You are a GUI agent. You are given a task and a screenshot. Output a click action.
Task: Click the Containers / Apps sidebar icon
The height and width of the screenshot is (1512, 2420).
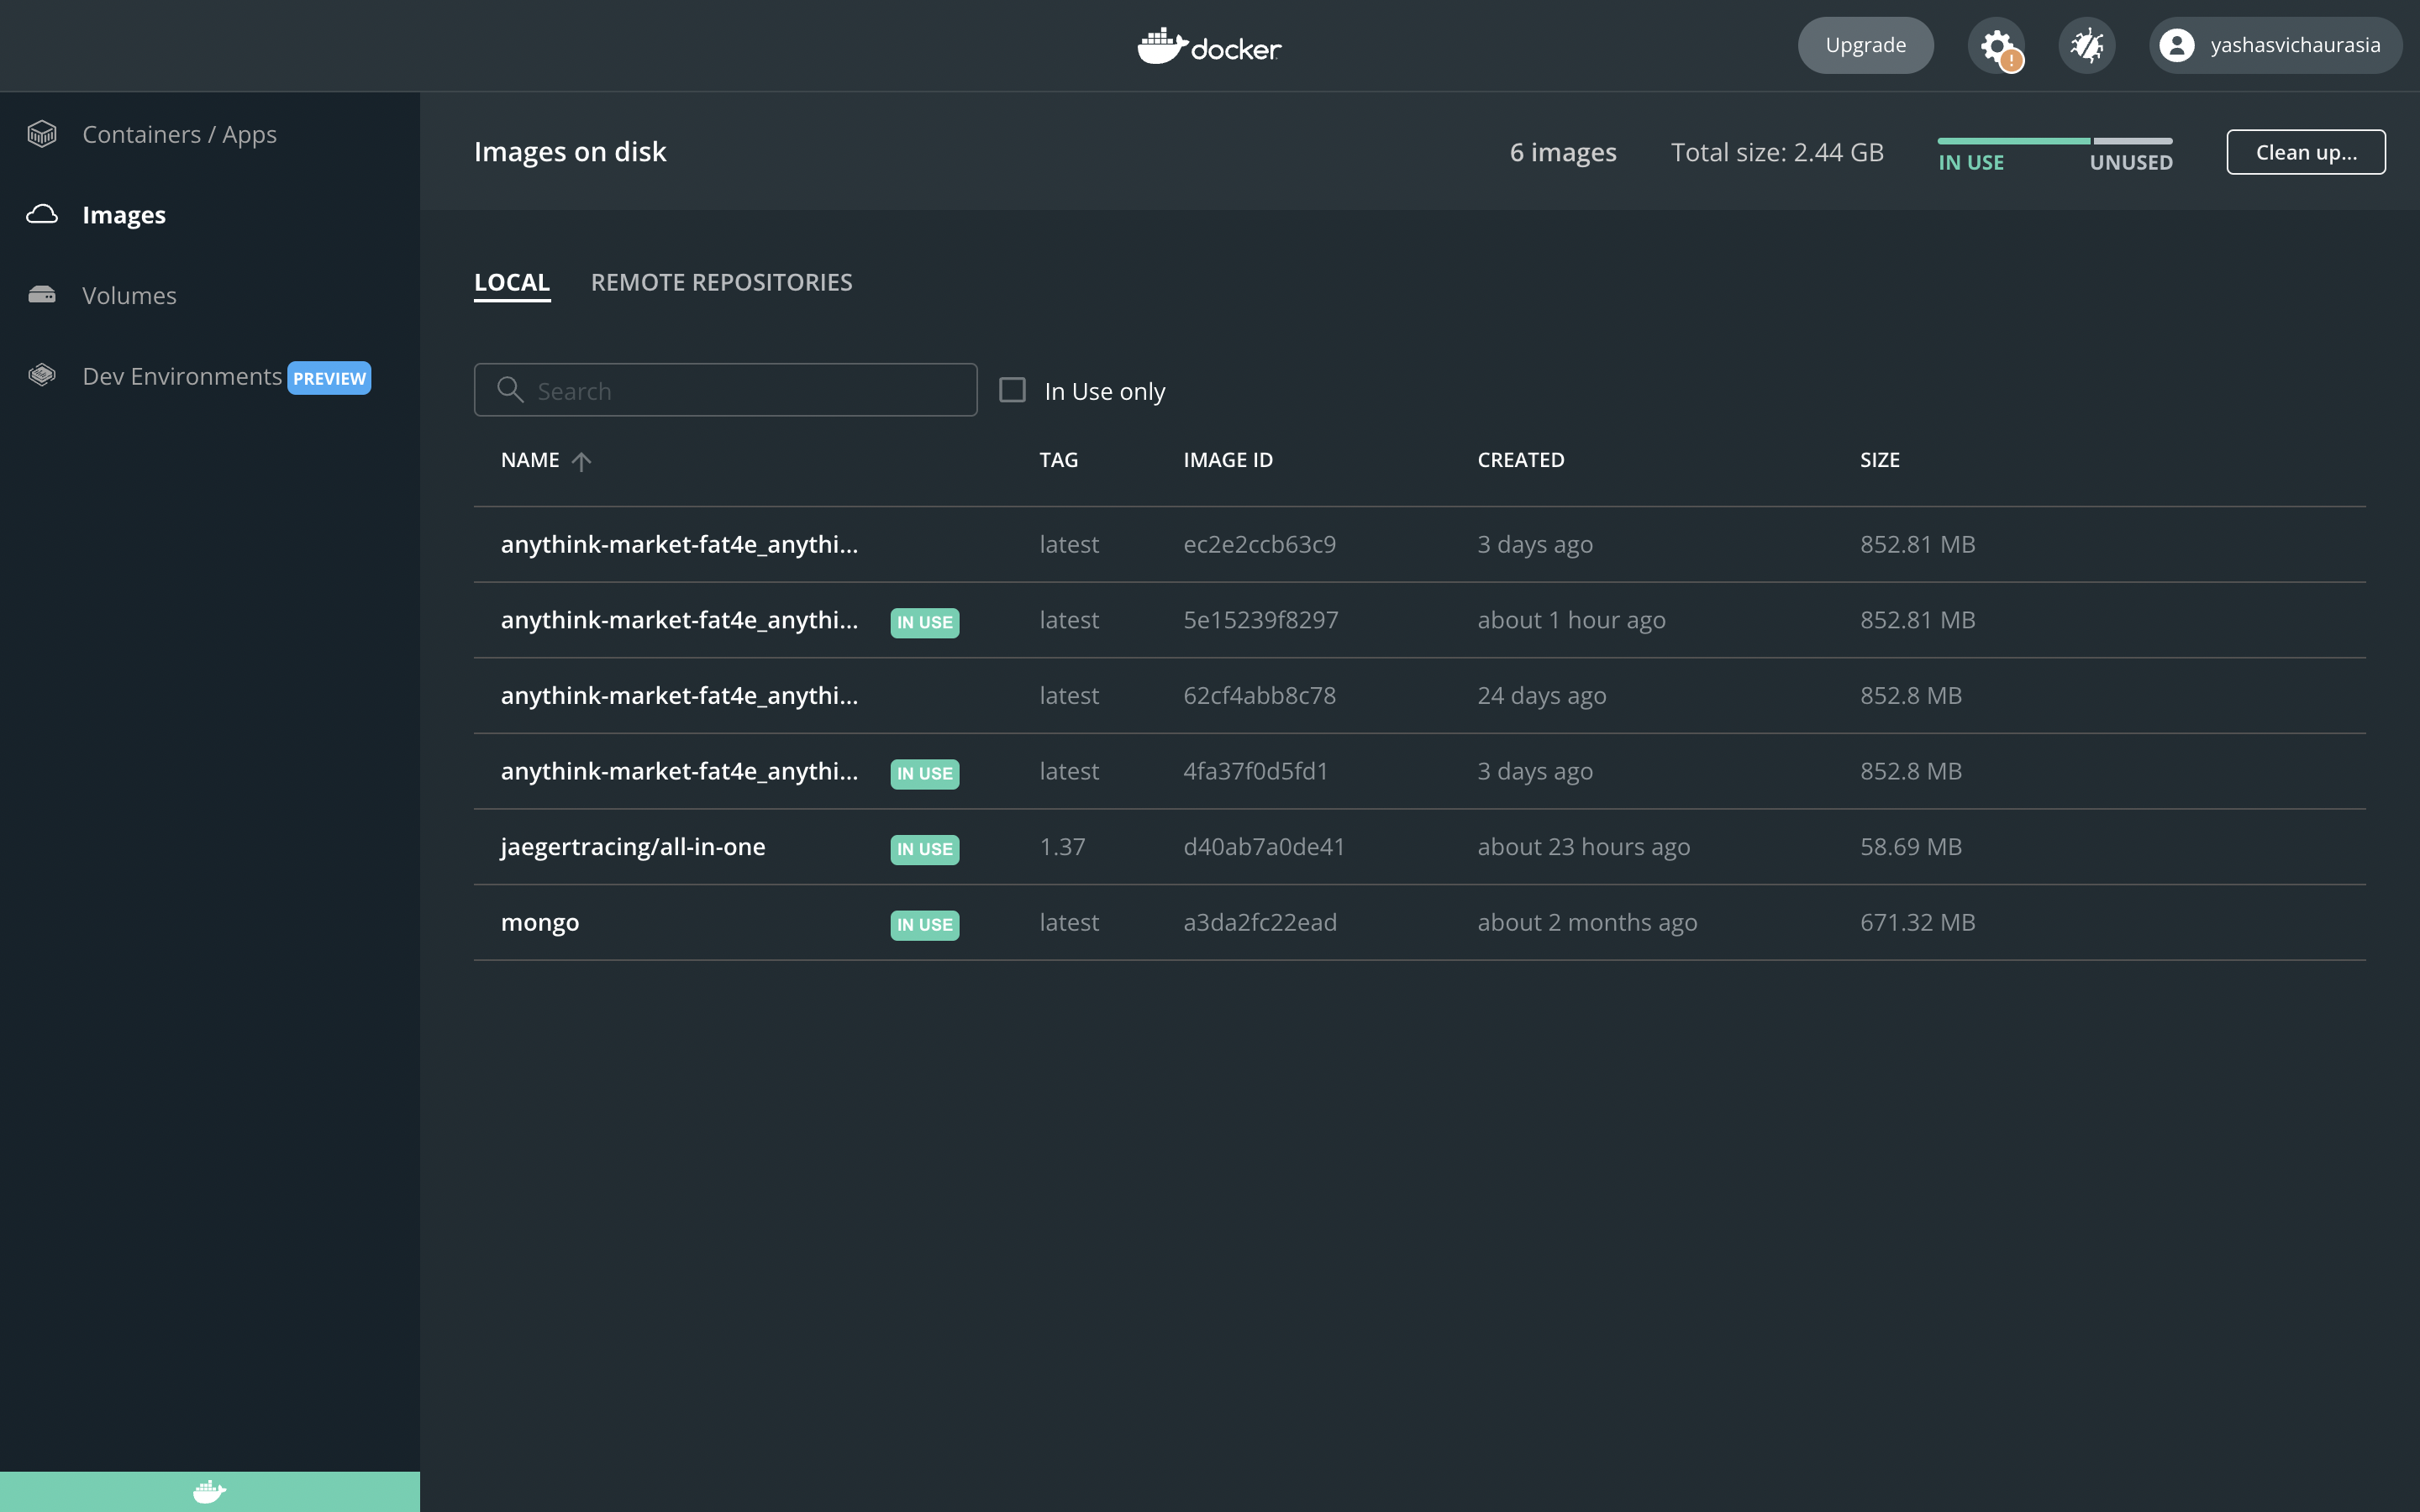click(x=42, y=134)
